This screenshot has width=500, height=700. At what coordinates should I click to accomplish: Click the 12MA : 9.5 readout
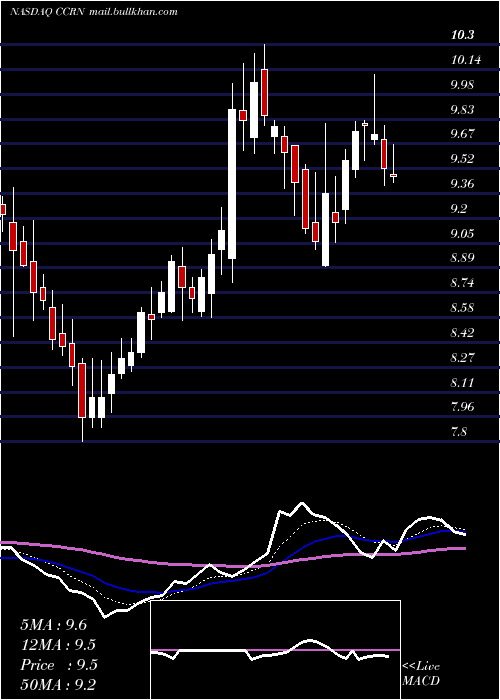pyautogui.click(x=58, y=645)
